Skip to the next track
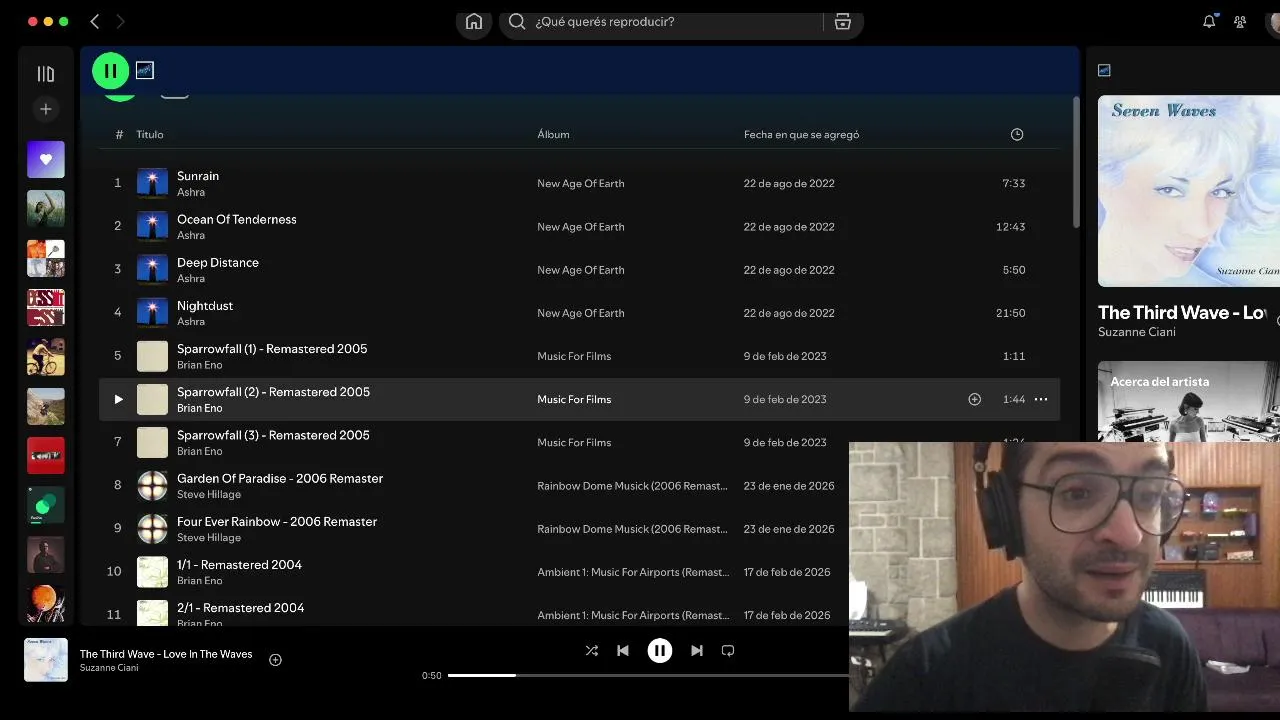The image size is (1280, 720). (697, 650)
